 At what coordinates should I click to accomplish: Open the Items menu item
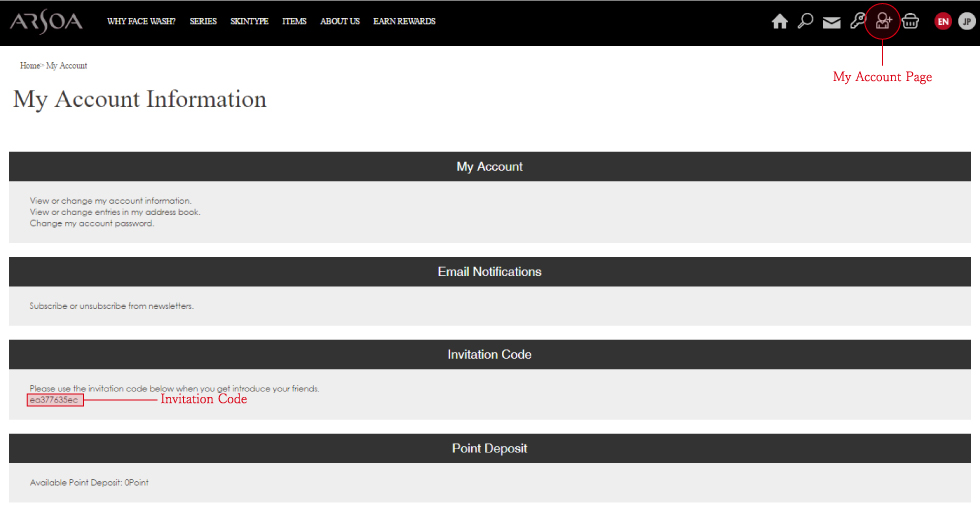294,21
